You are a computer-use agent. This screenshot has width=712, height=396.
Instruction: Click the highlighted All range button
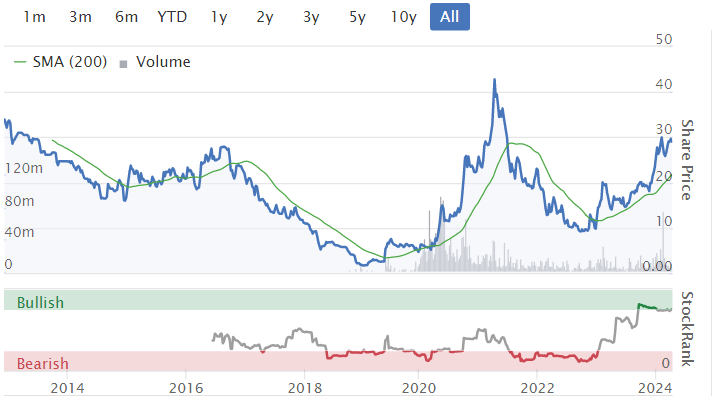click(x=450, y=17)
